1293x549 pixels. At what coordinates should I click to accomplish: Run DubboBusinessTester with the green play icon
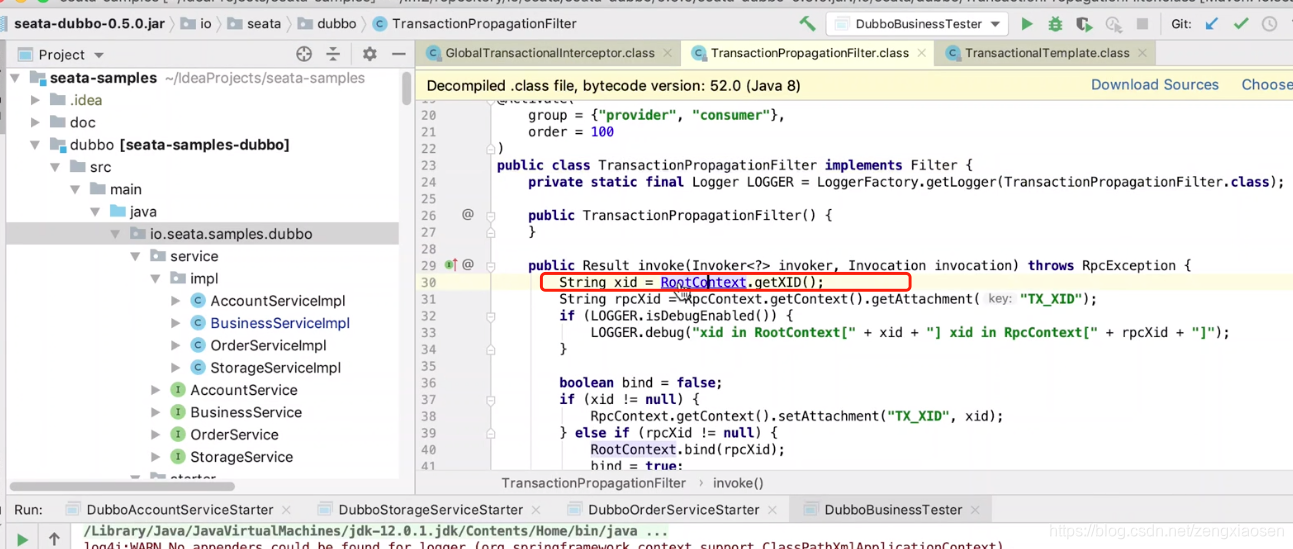click(x=1027, y=23)
